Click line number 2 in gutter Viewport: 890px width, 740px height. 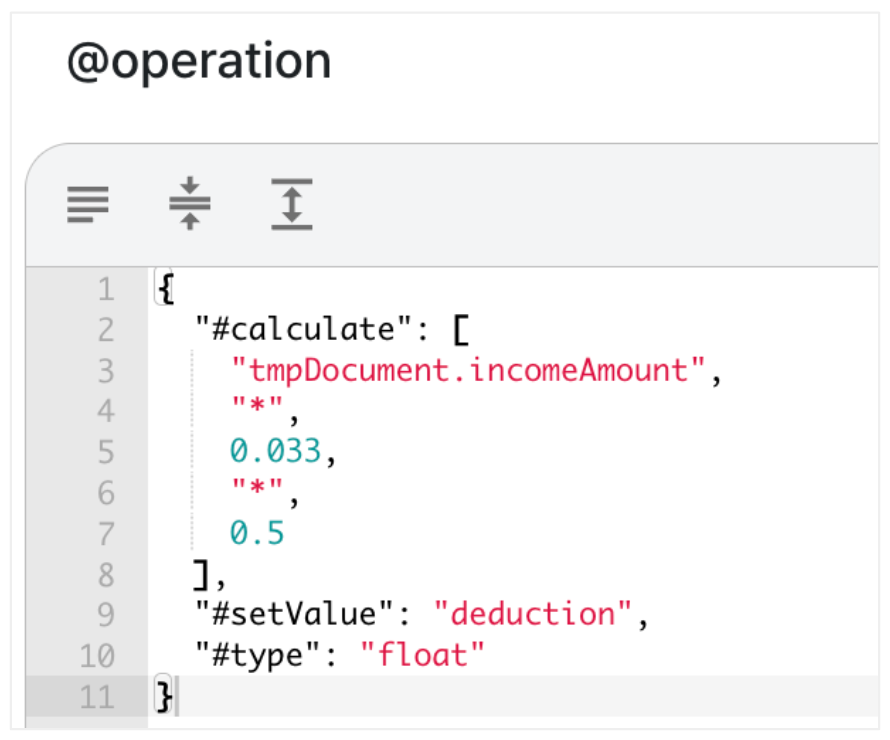106,330
